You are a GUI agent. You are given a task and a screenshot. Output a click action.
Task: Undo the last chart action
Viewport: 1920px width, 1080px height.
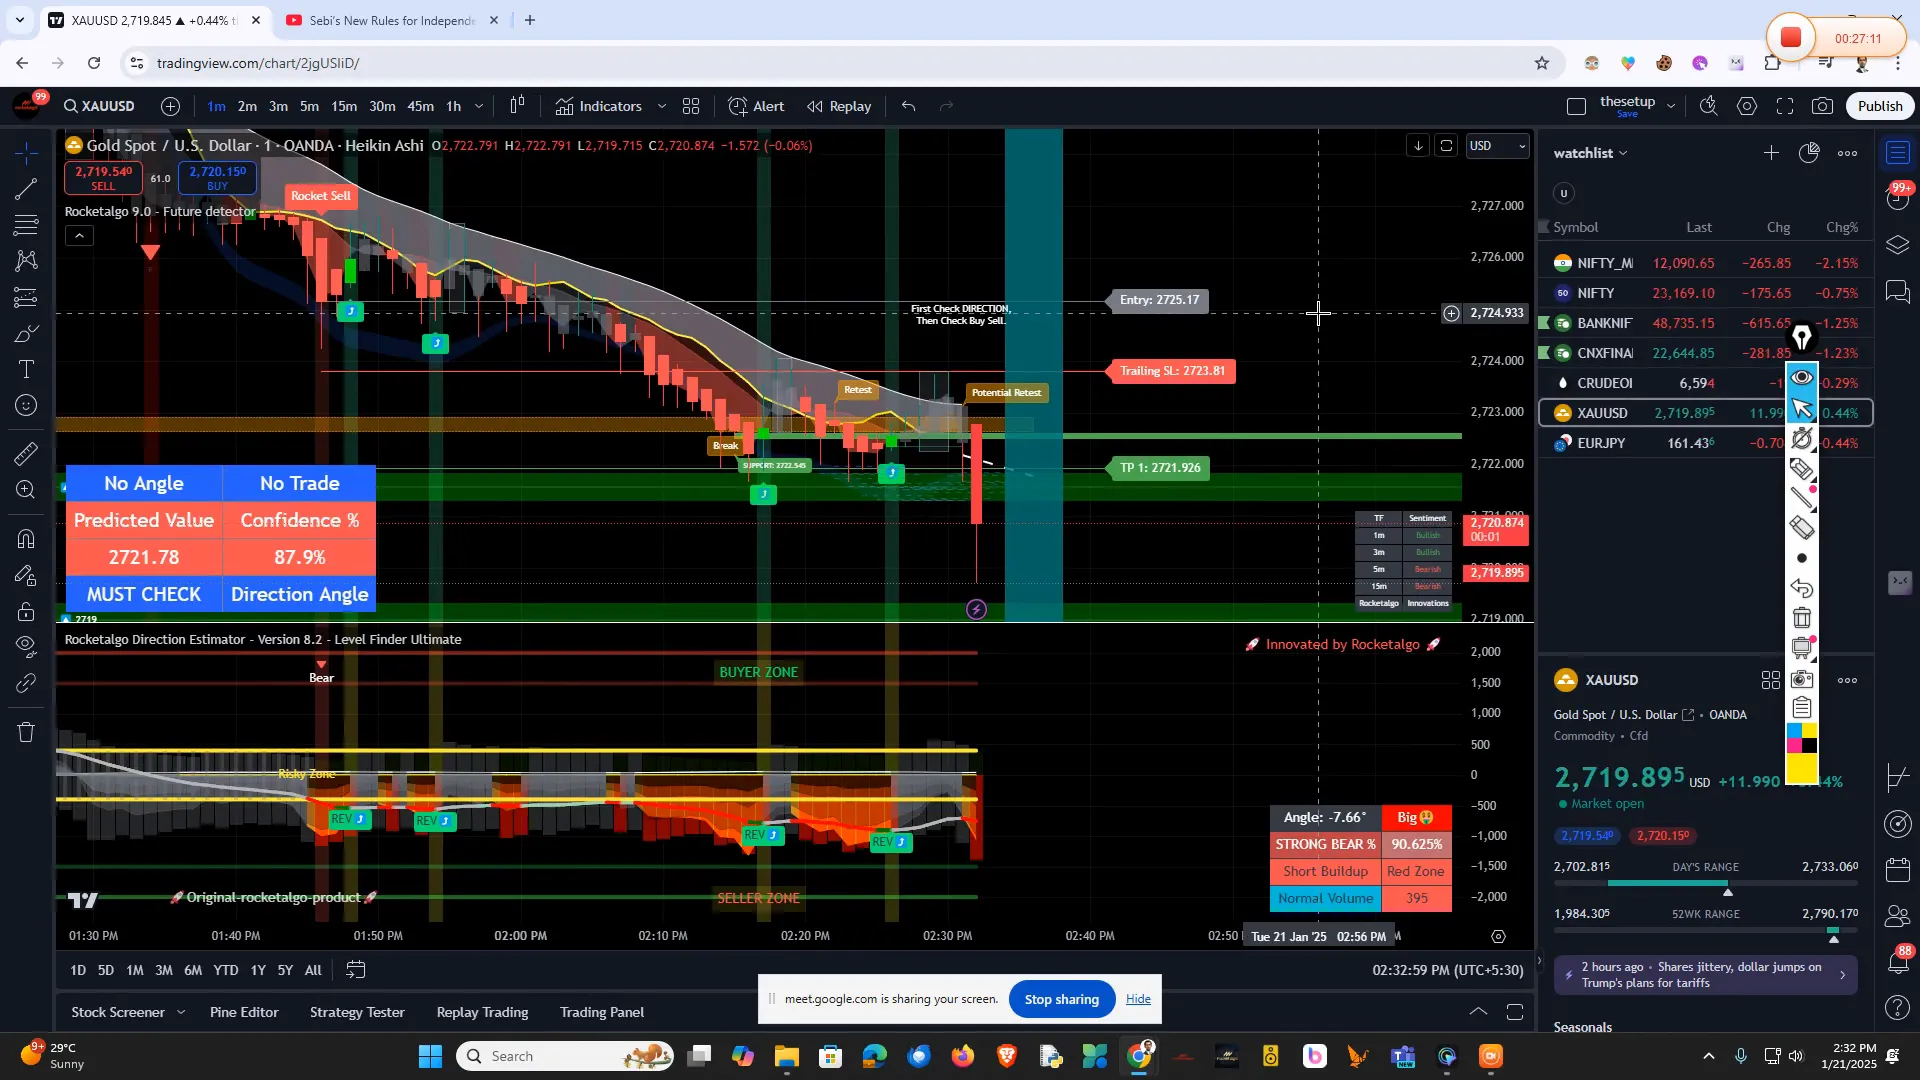[908, 106]
